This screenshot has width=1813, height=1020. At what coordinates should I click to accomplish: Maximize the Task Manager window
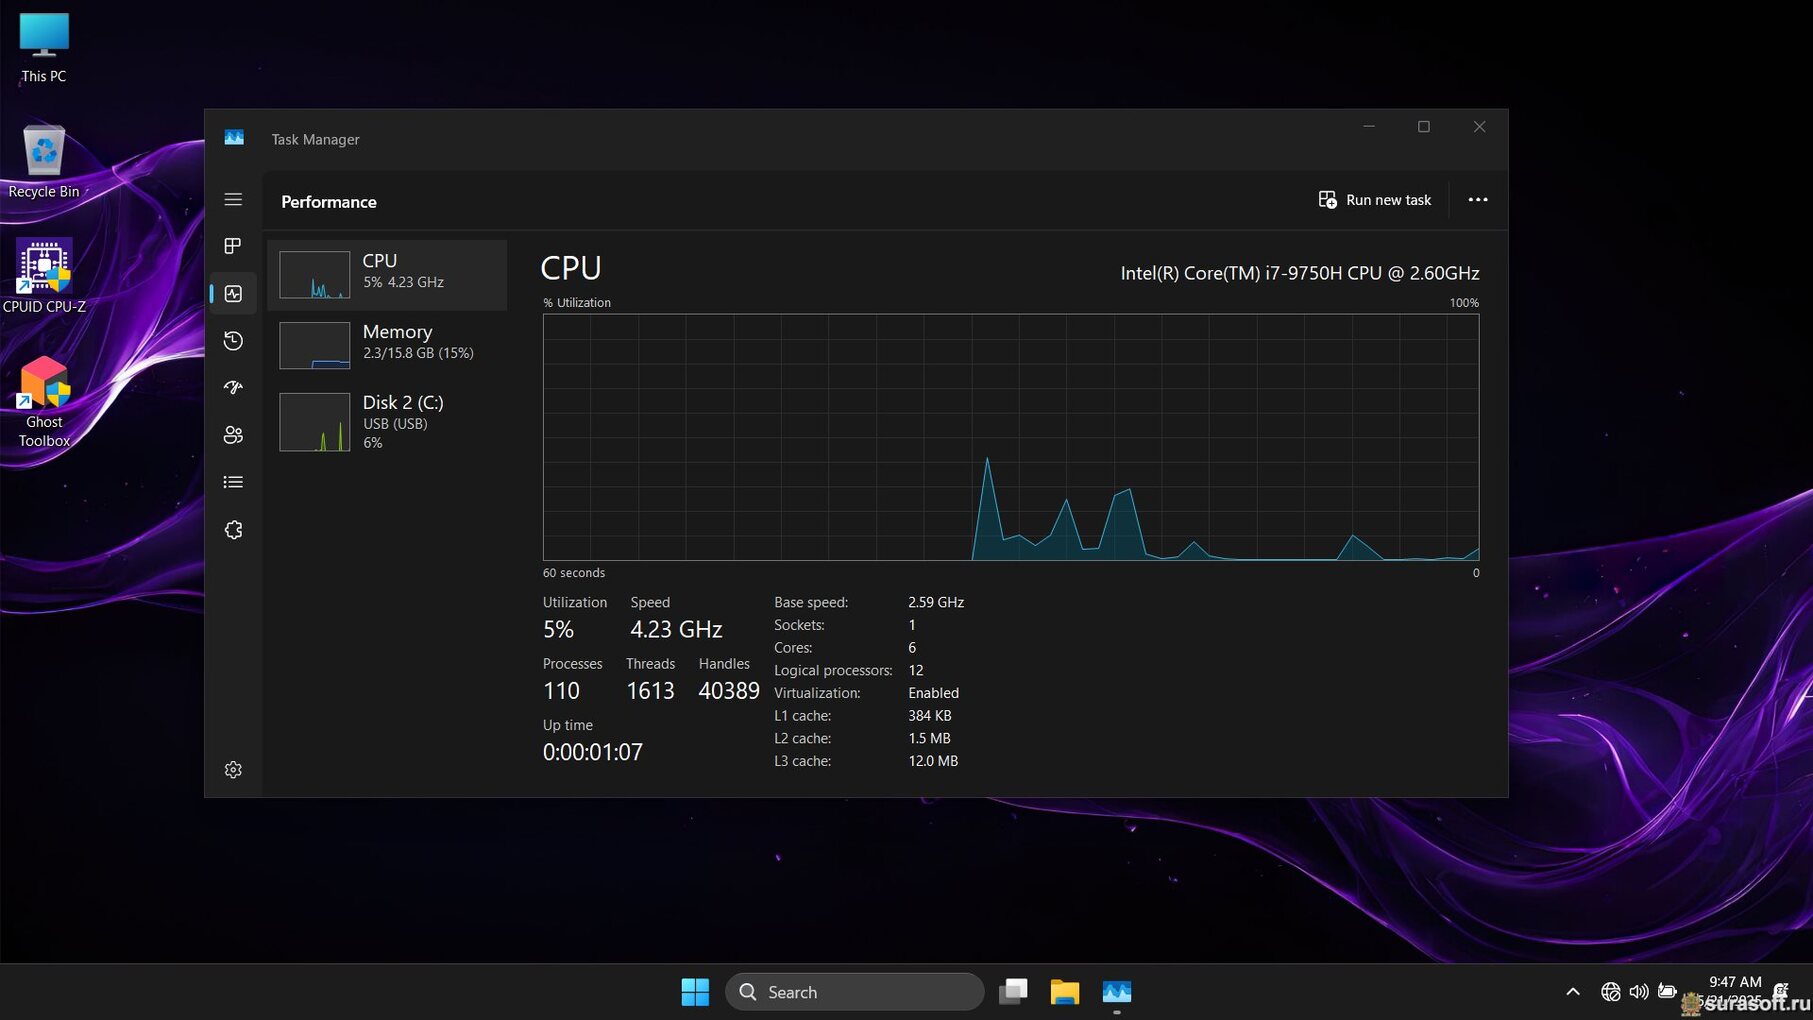click(x=1424, y=127)
